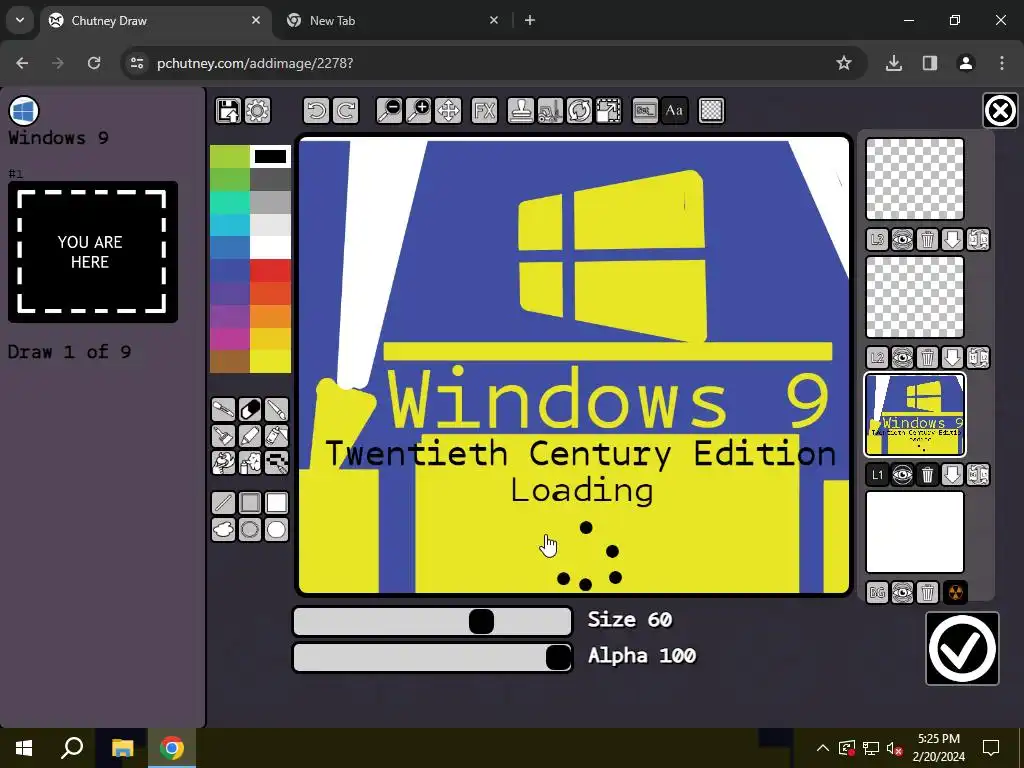The image size is (1024, 768).
Task: Swap layer L3 with L2 icon
Action: [978, 240]
